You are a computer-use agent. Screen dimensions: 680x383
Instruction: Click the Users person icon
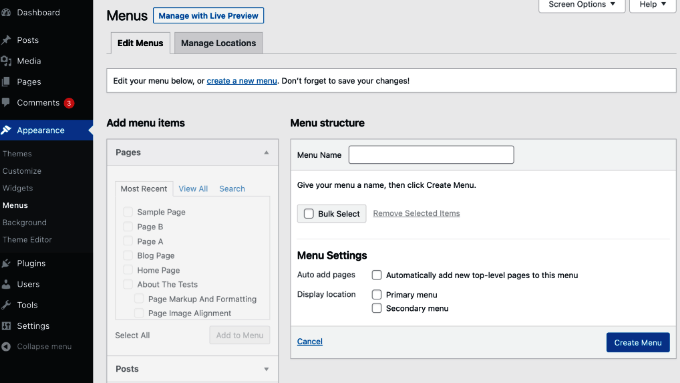click(x=6, y=284)
